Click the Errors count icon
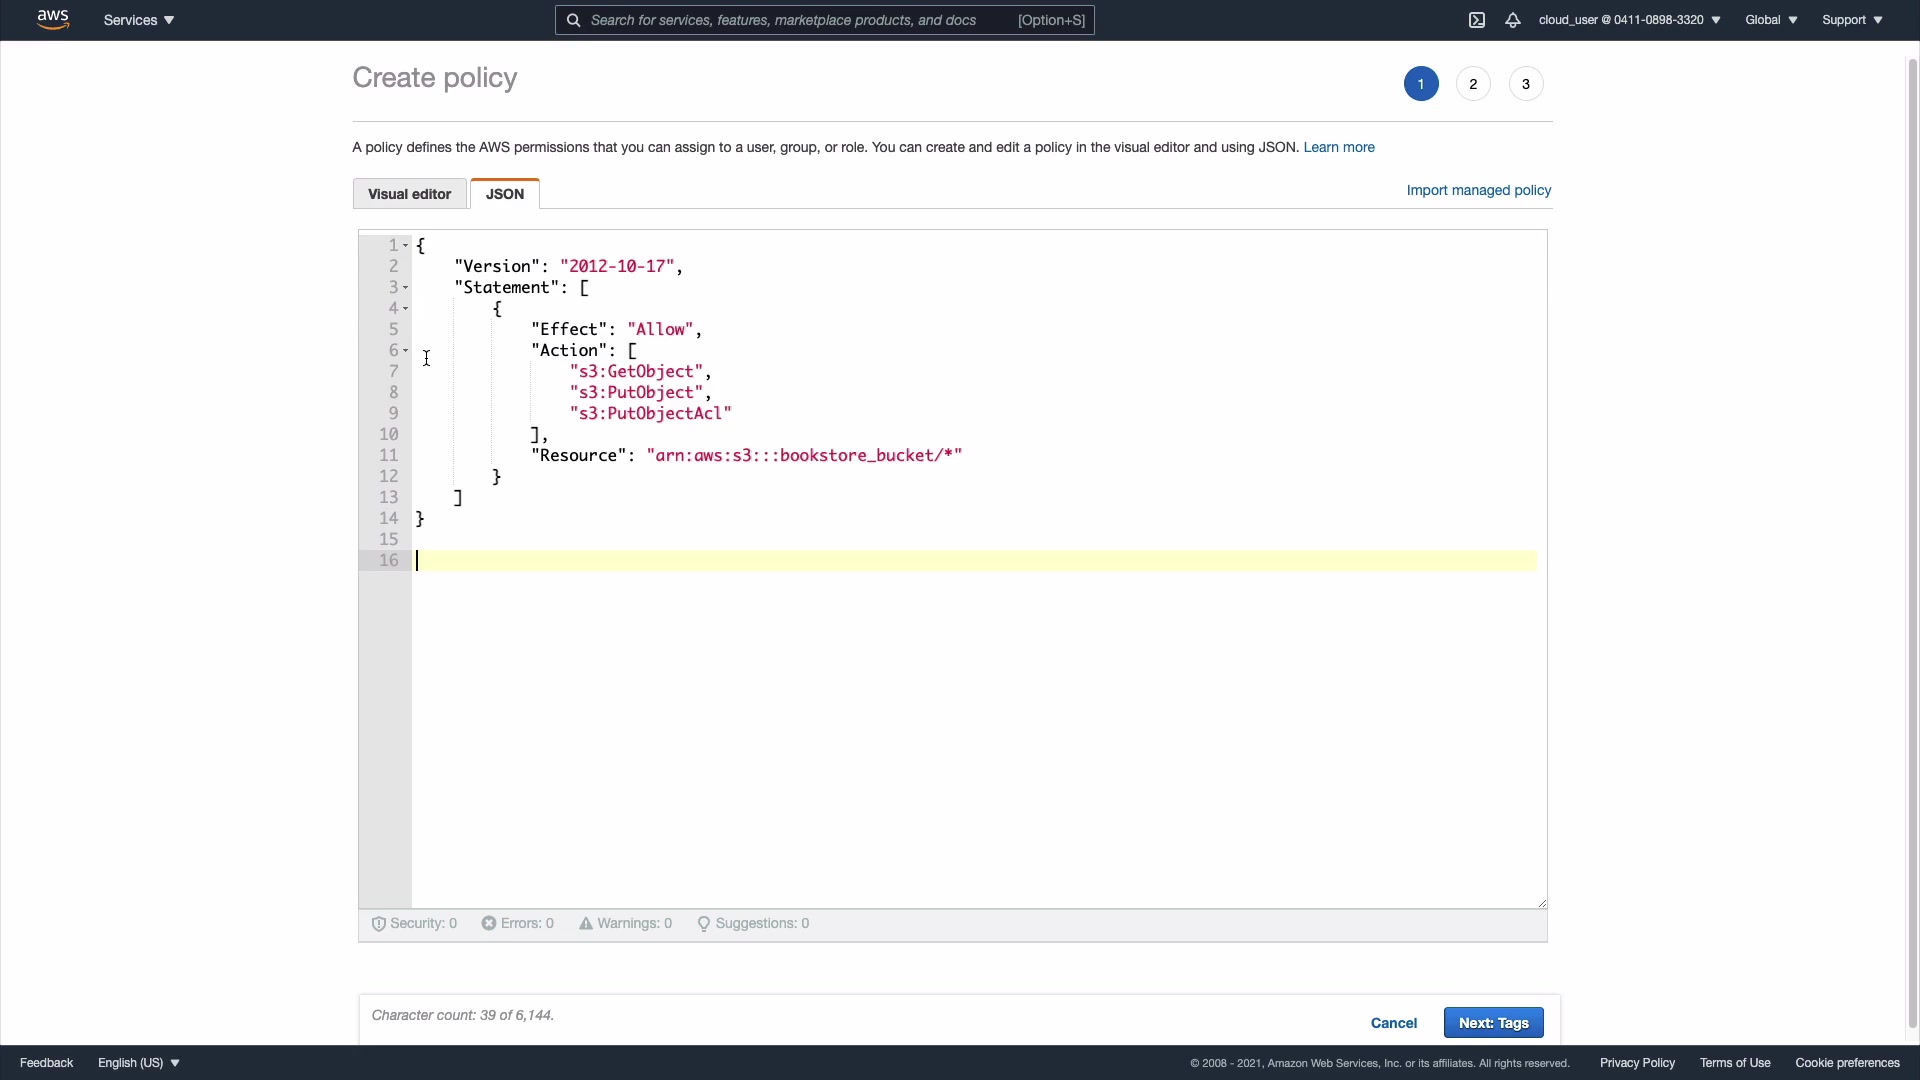This screenshot has width=1920, height=1080. pos(489,924)
